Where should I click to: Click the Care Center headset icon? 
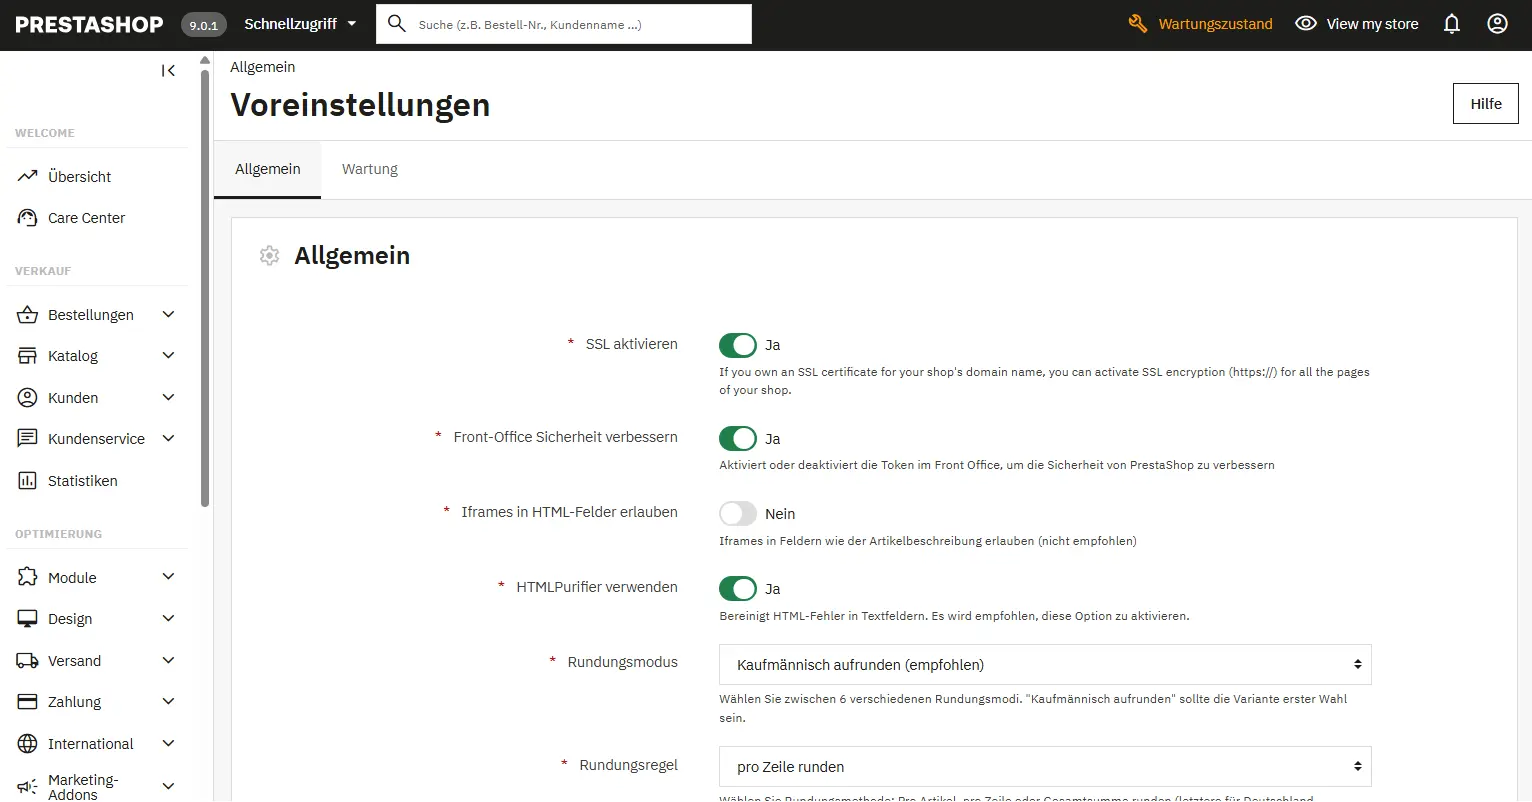pos(27,218)
